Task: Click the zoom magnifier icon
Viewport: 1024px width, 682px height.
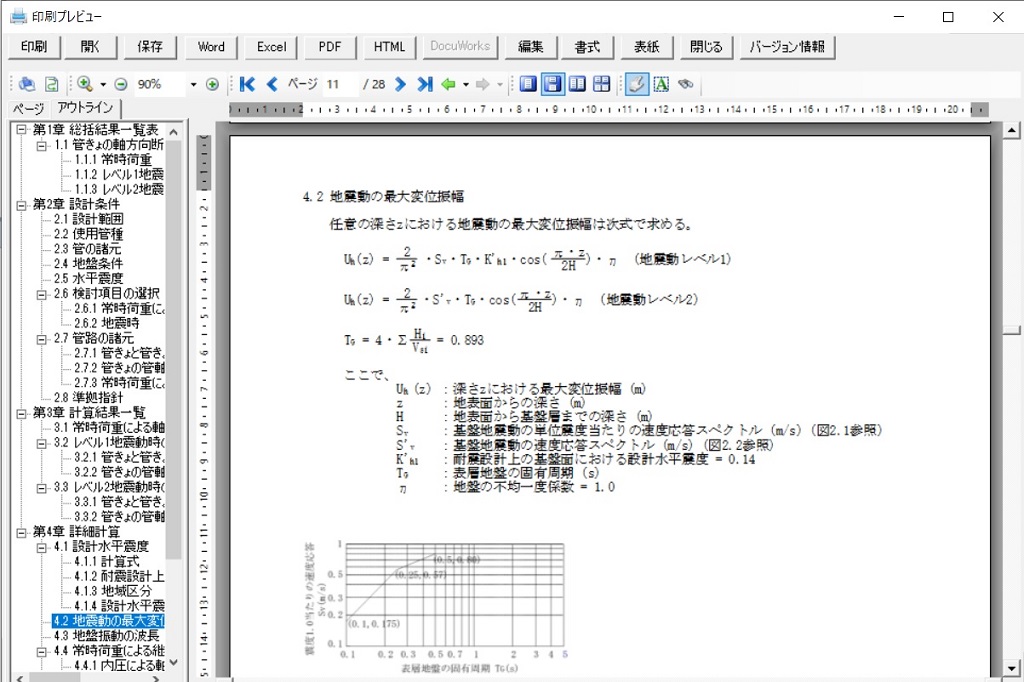Action: tap(85, 84)
